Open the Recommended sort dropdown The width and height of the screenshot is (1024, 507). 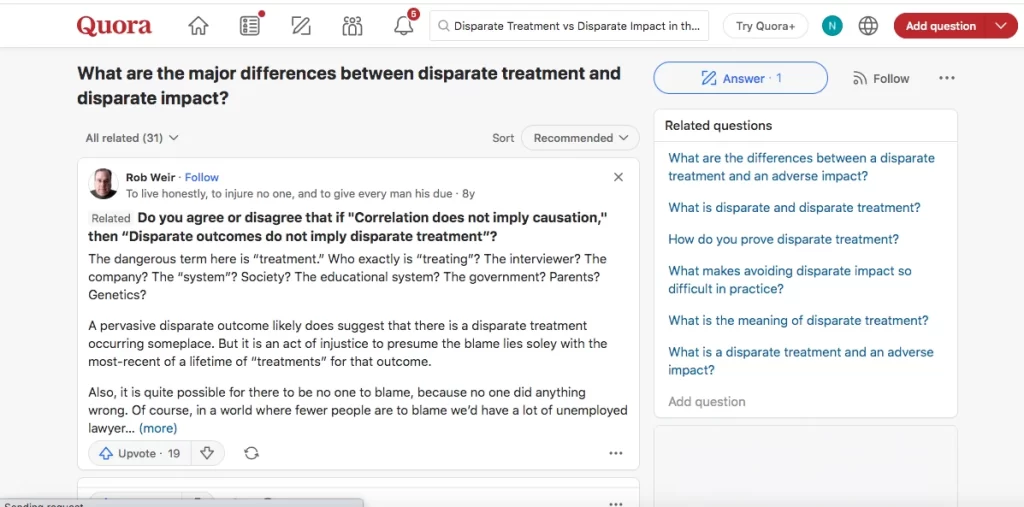pyautogui.click(x=580, y=138)
